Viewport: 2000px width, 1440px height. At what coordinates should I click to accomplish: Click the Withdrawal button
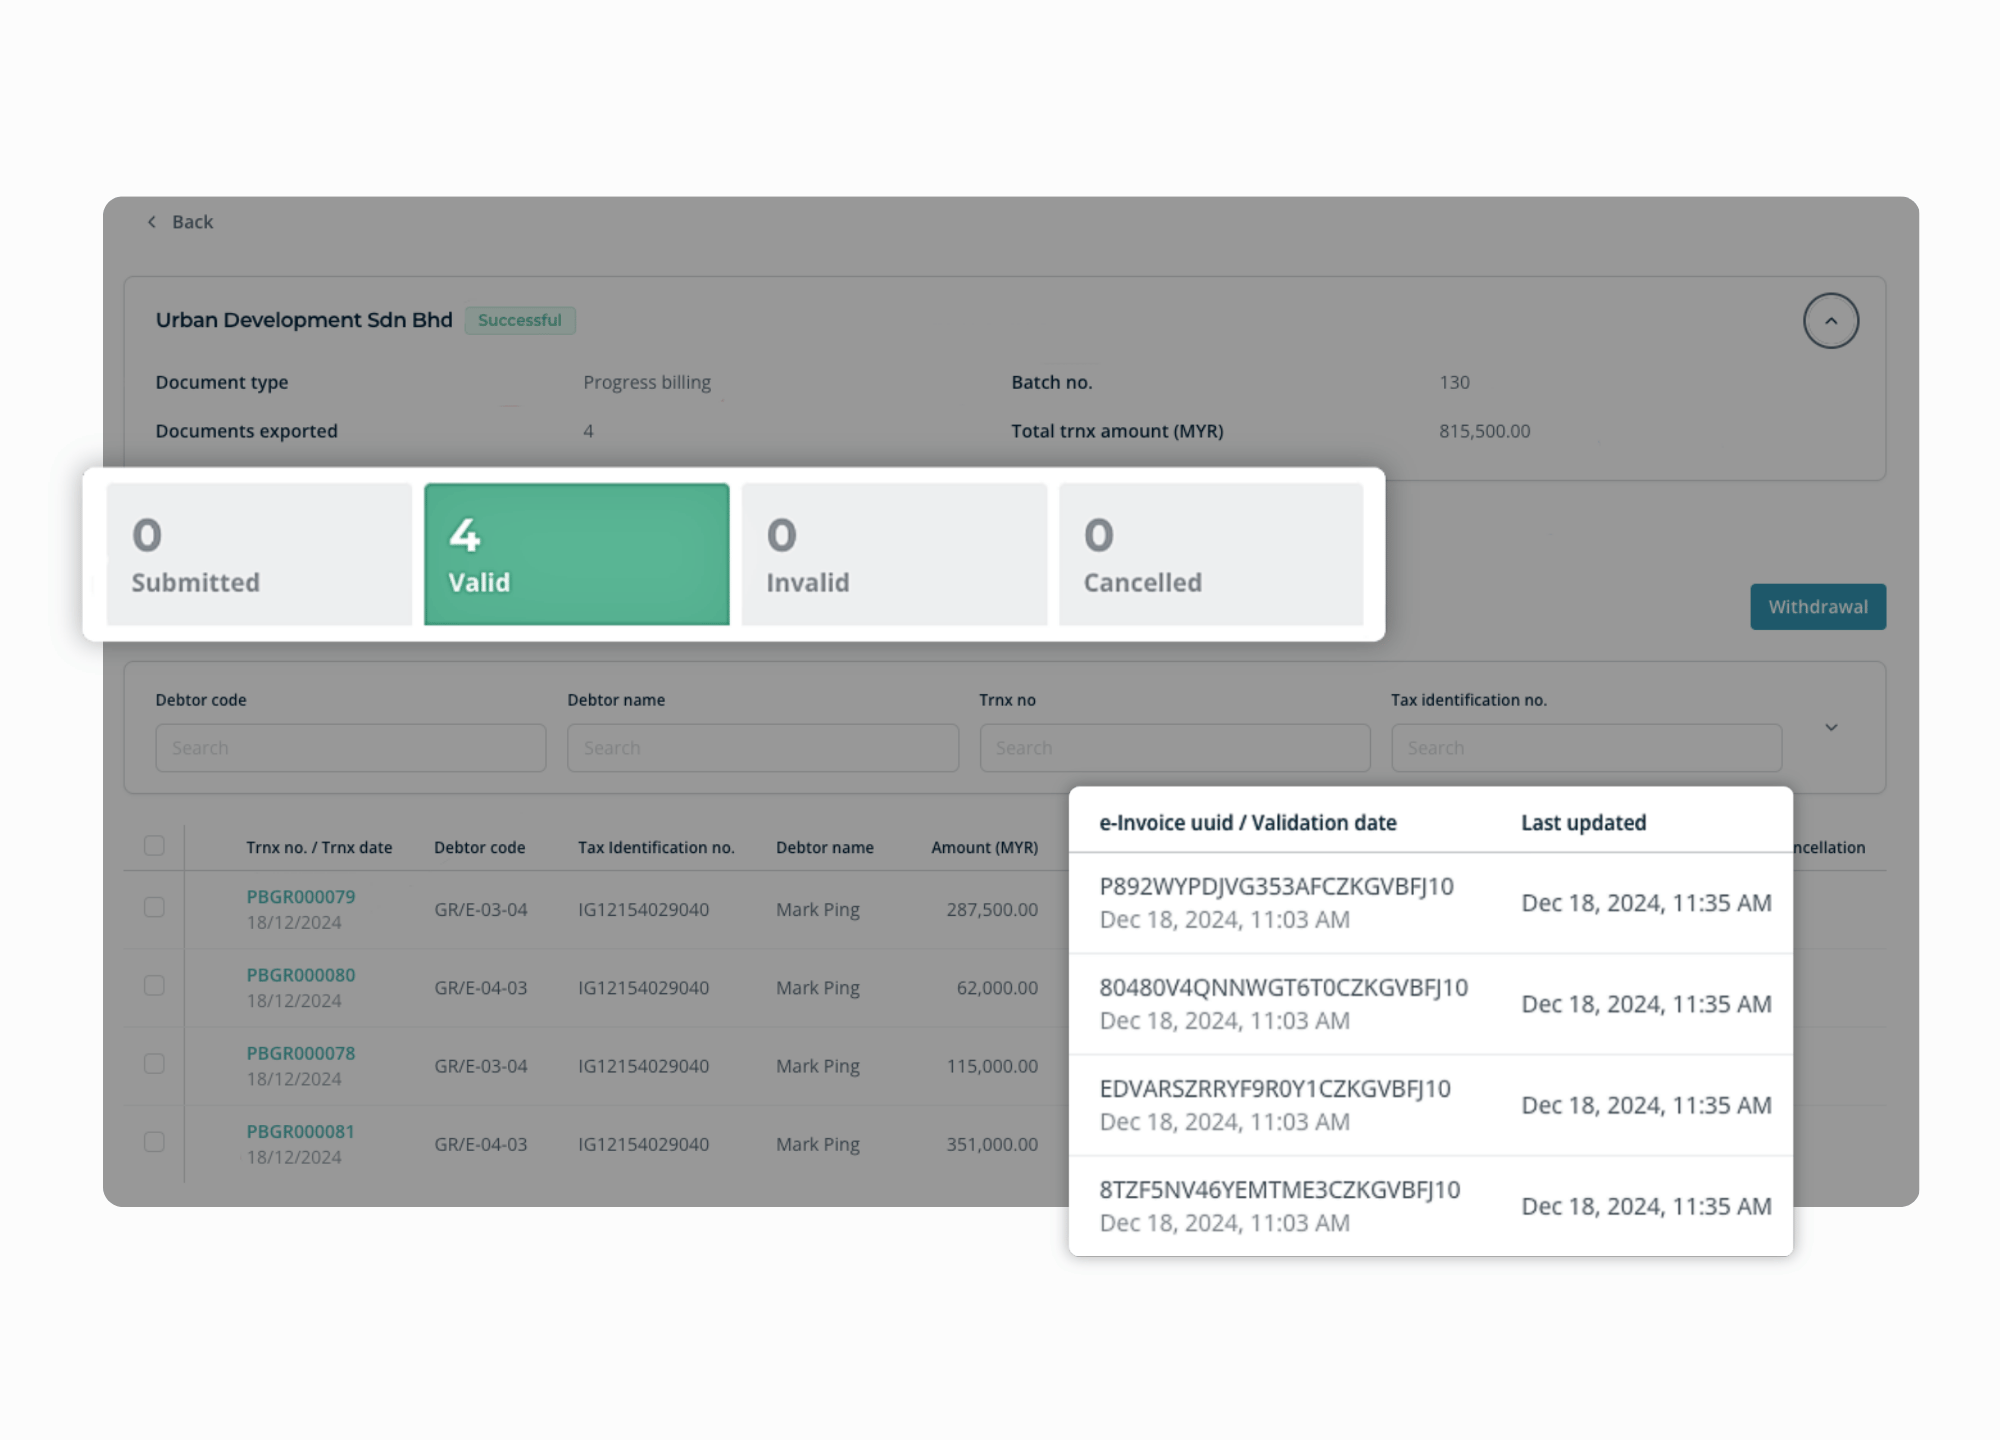click(1818, 607)
